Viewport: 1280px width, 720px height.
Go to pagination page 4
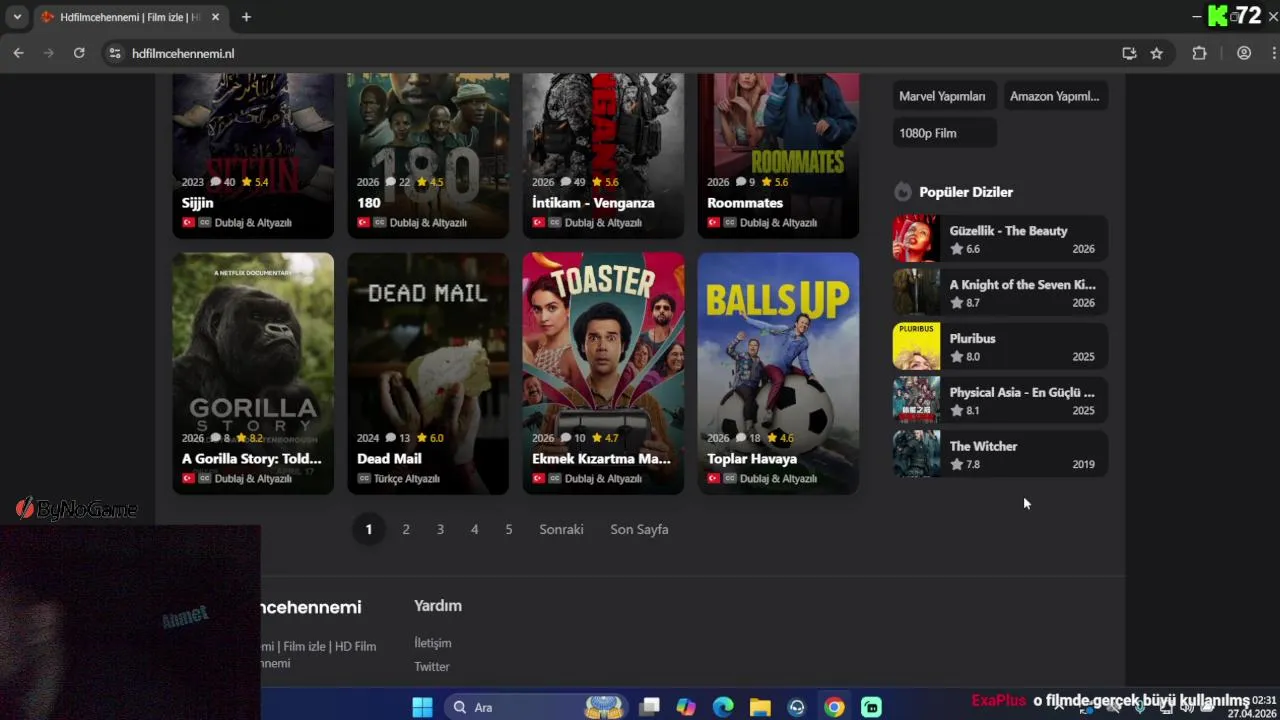[x=474, y=529]
